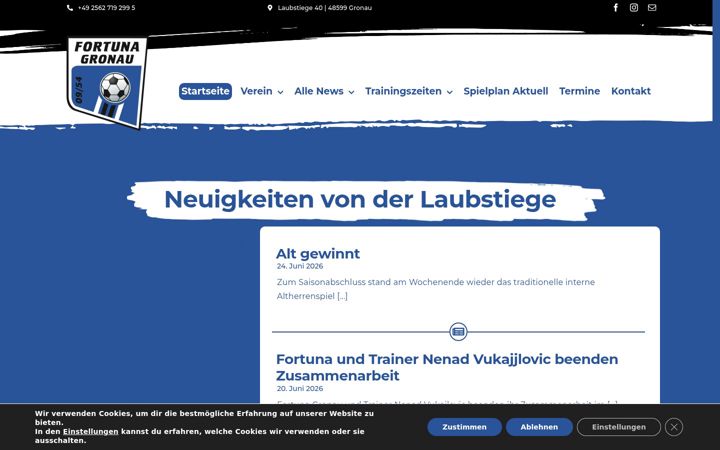Open cookie Einstellungen button

coord(619,427)
